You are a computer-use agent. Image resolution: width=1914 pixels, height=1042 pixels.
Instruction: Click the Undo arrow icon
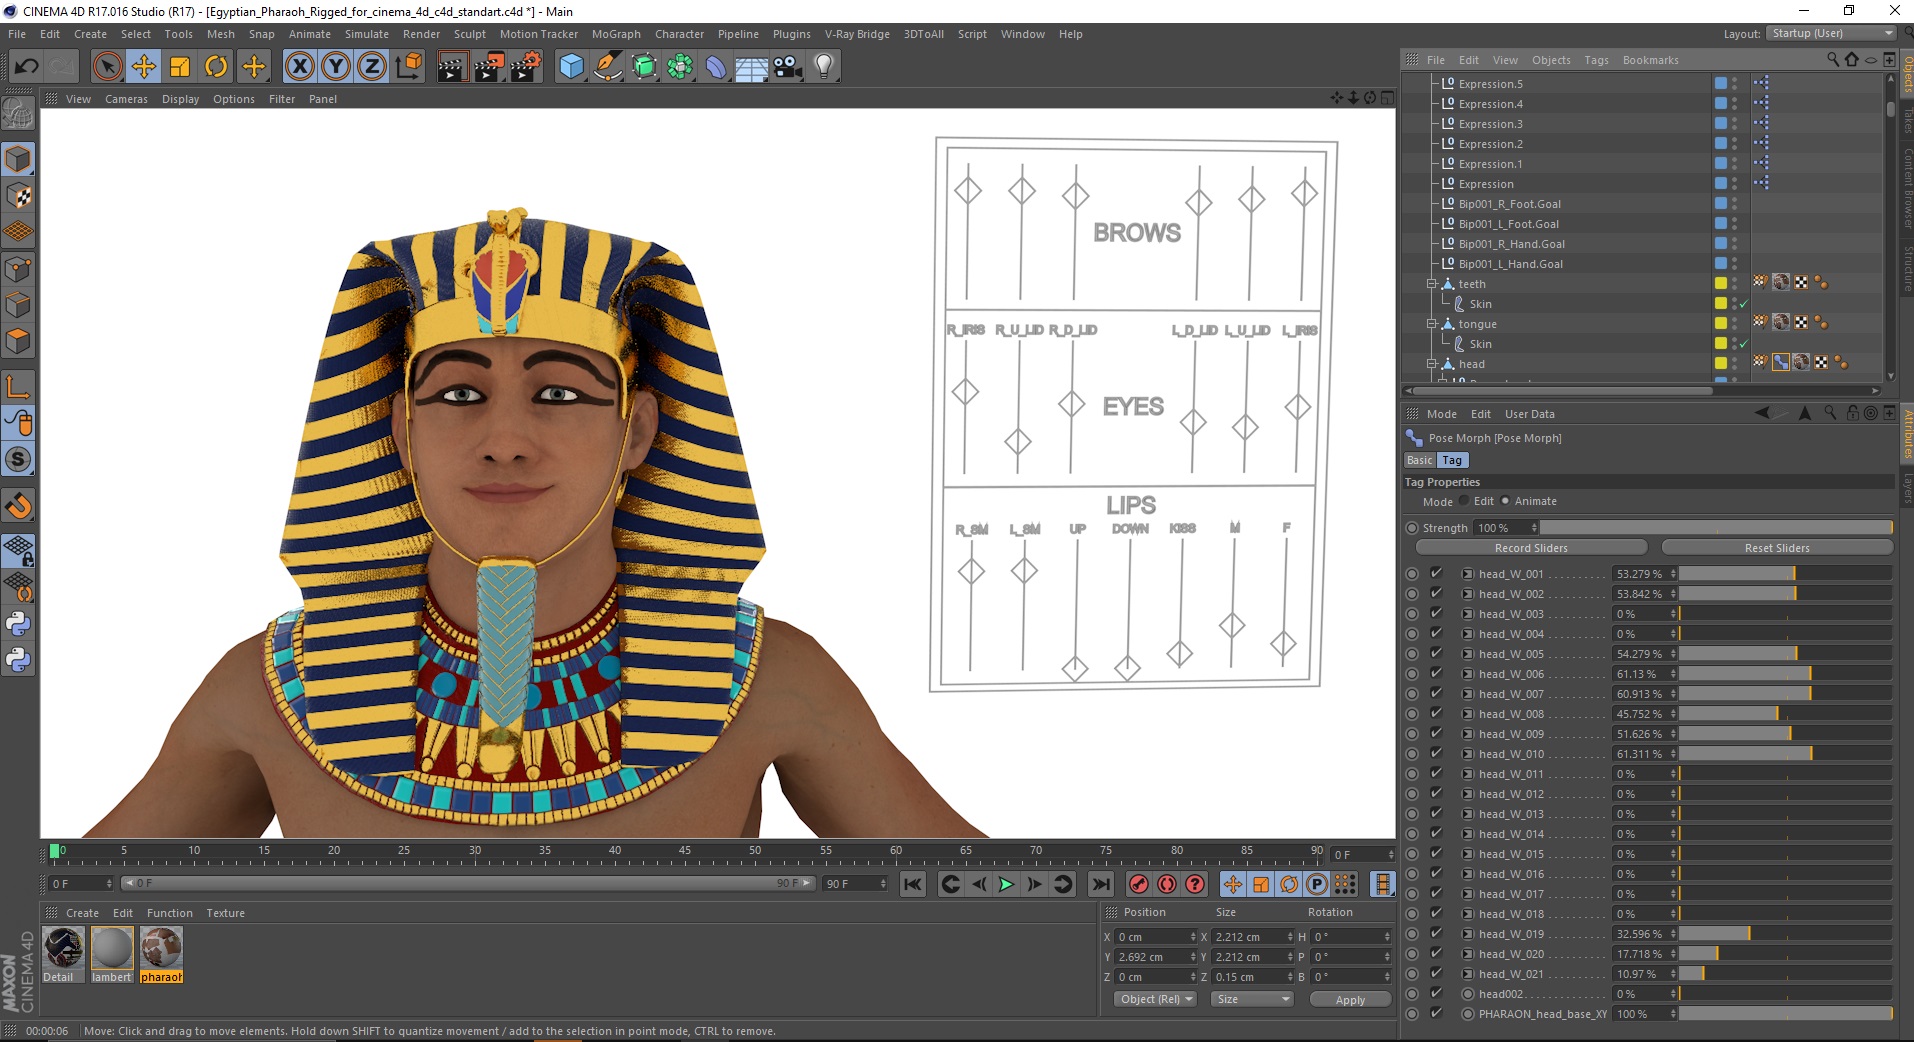pyautogui.click(x=27, y=67)
